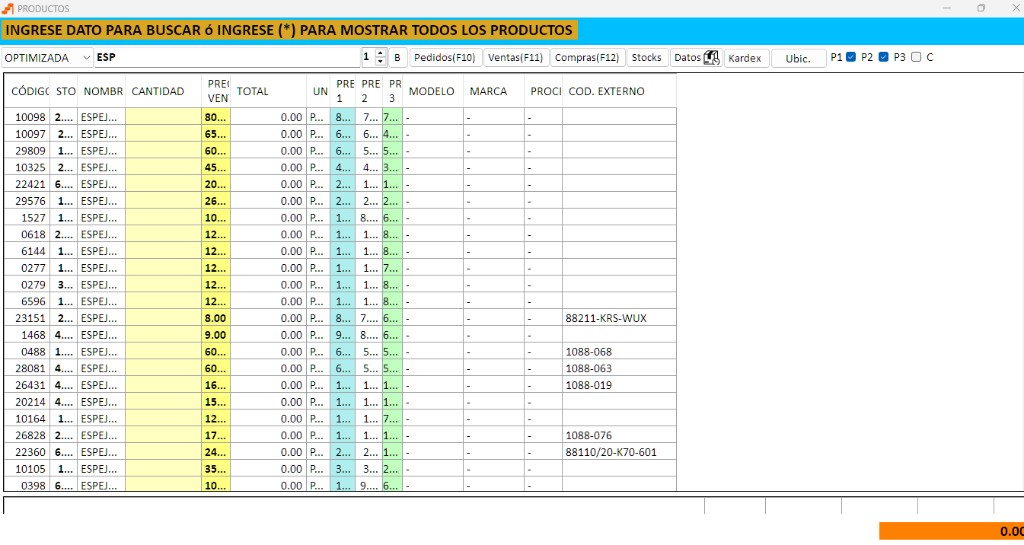This screenshot has width=1024, height=545.
Task: Click the 8.00 sale price in row 23151
Action: point(216,319)
